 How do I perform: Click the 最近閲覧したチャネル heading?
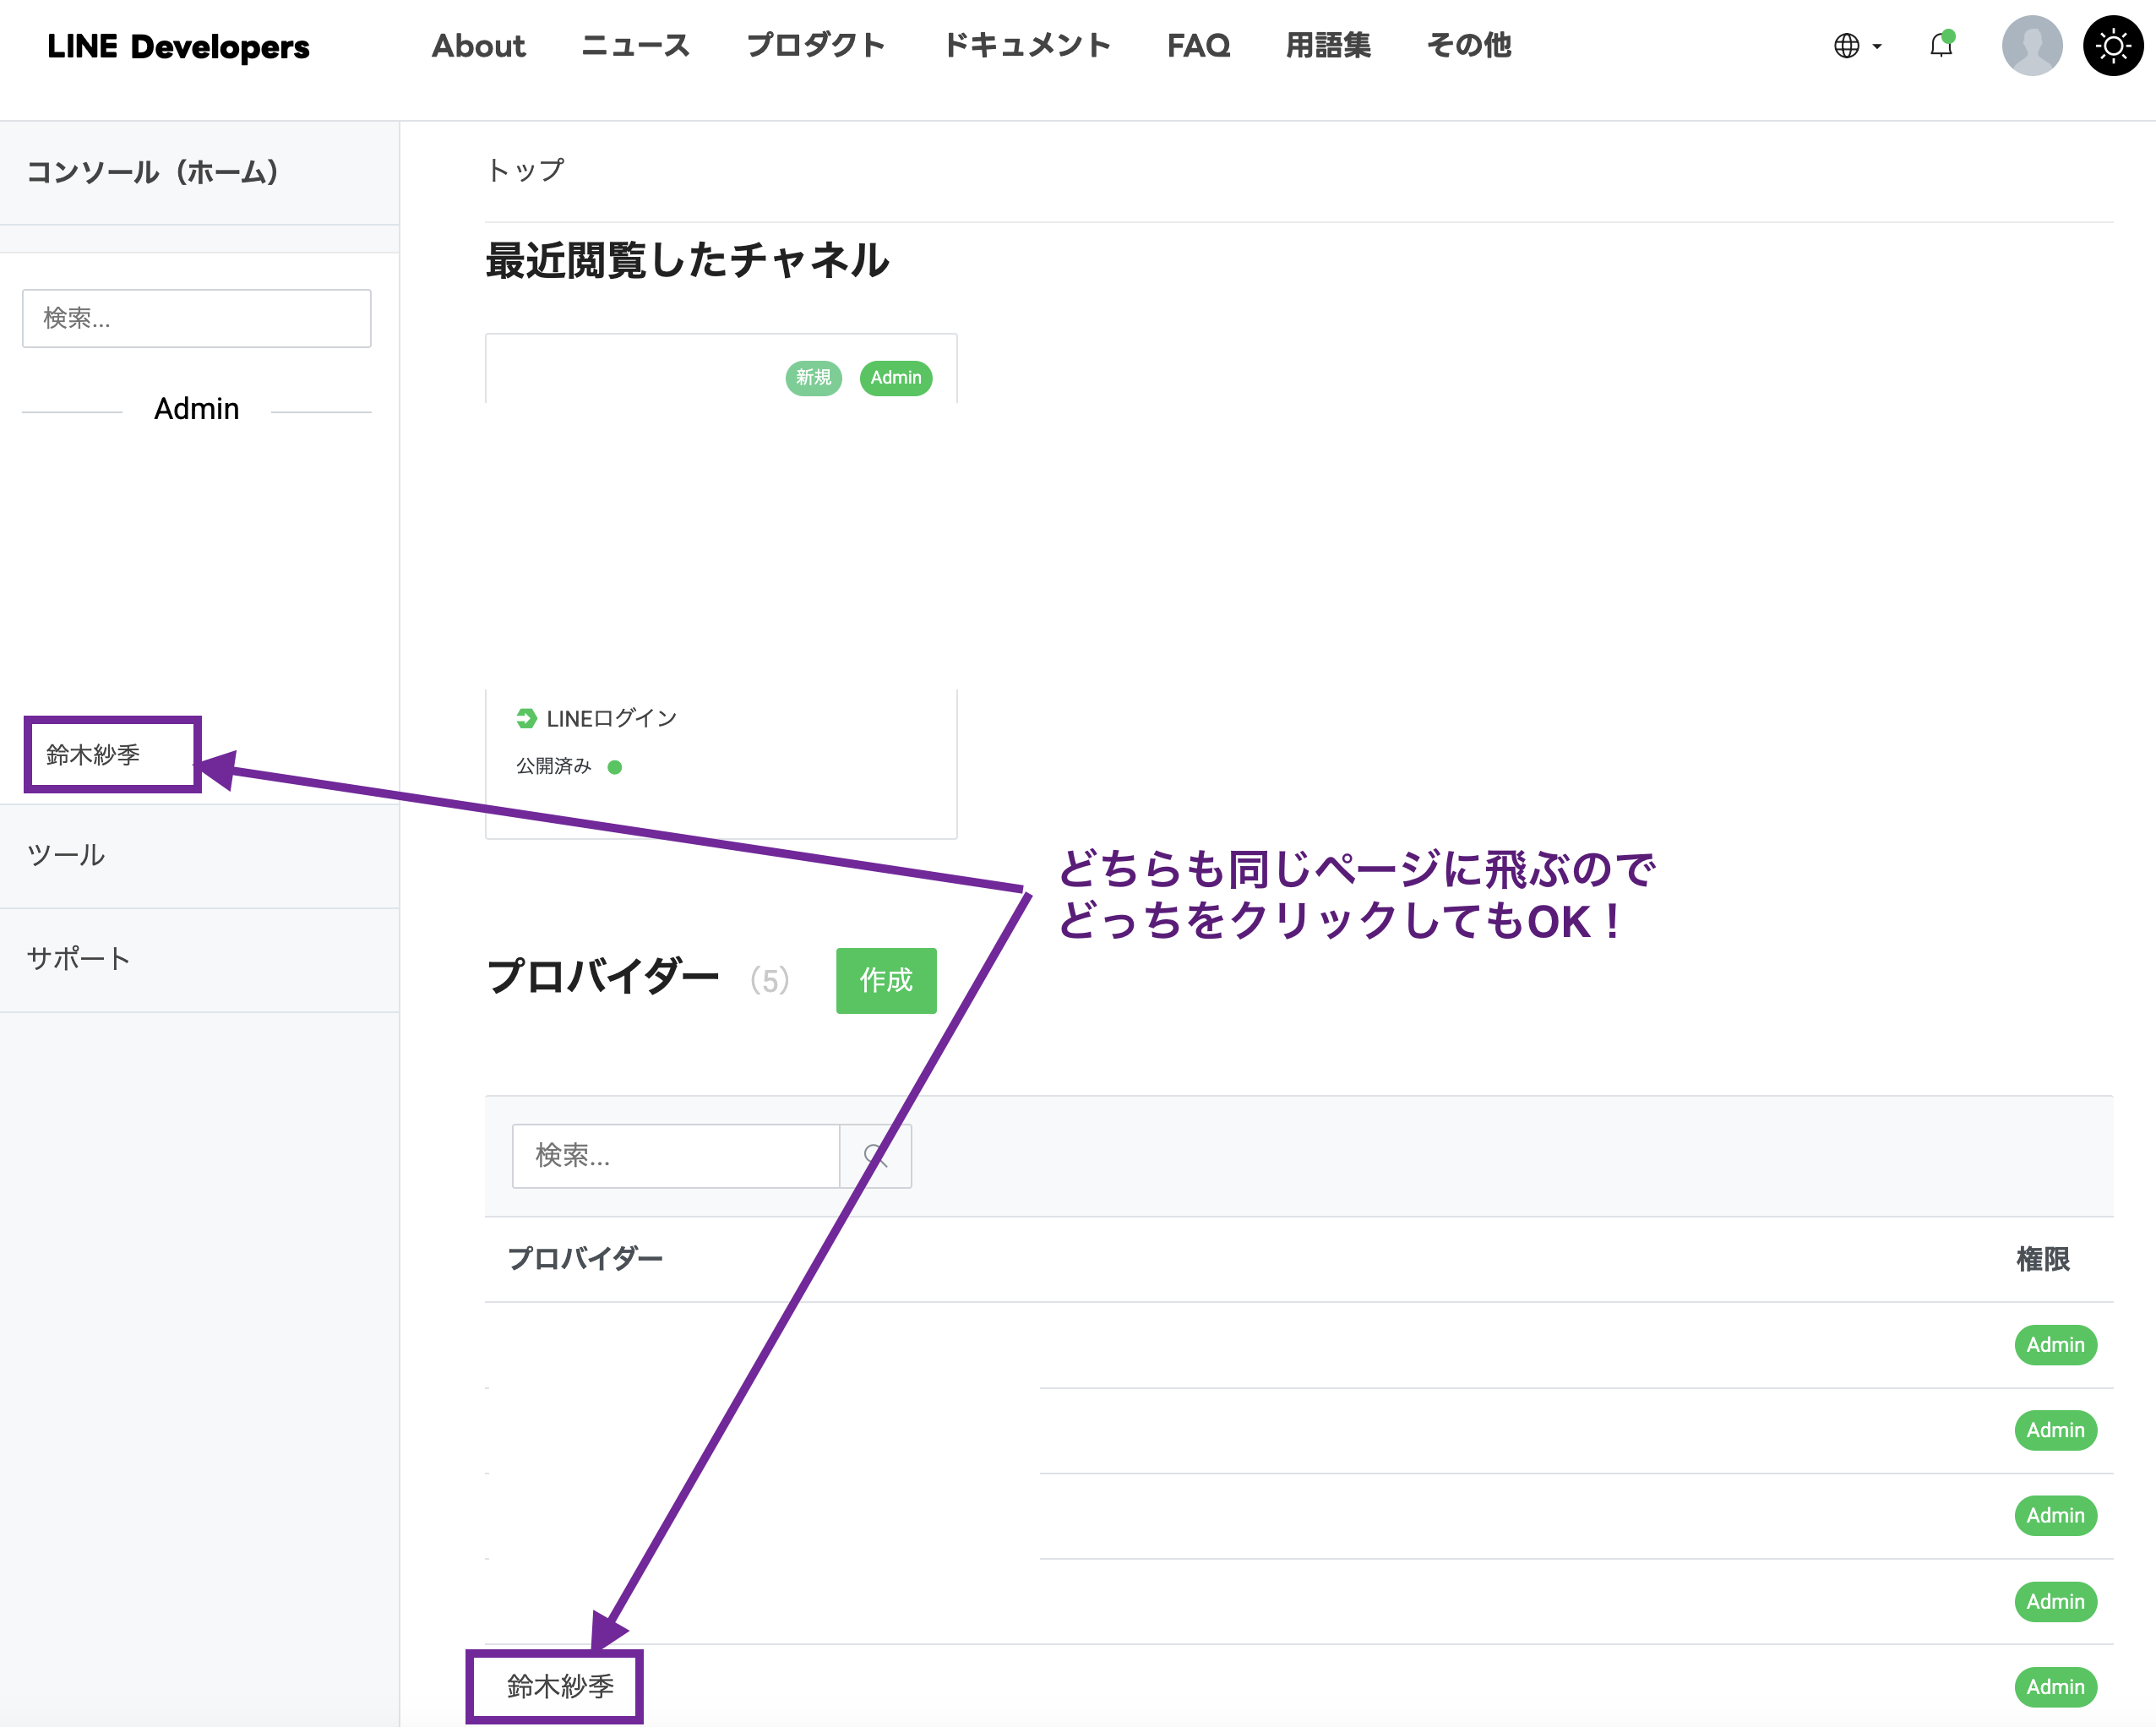click(x=688, y=261)
